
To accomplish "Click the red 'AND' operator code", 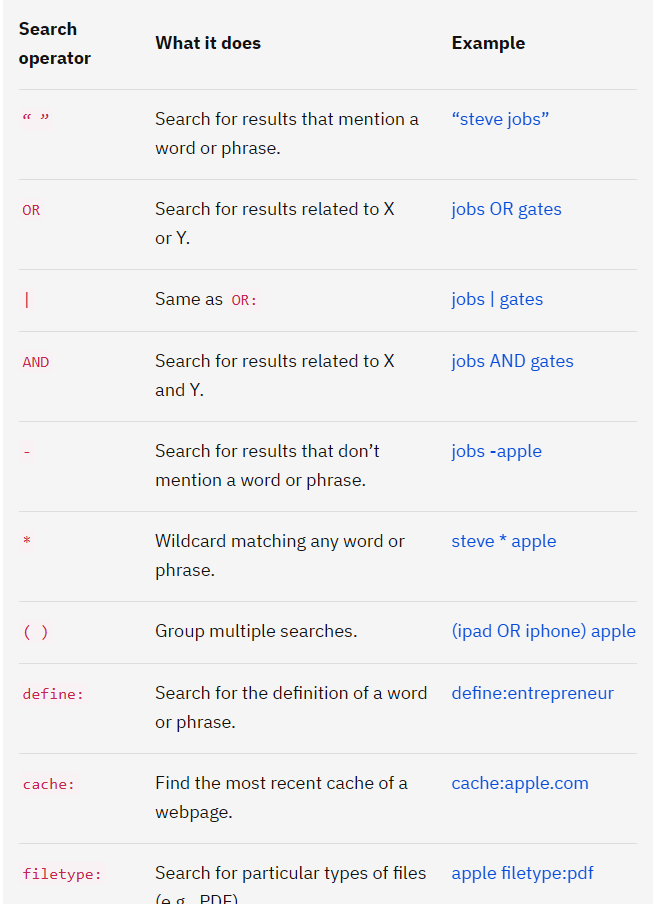I will [x=35, y=362].
